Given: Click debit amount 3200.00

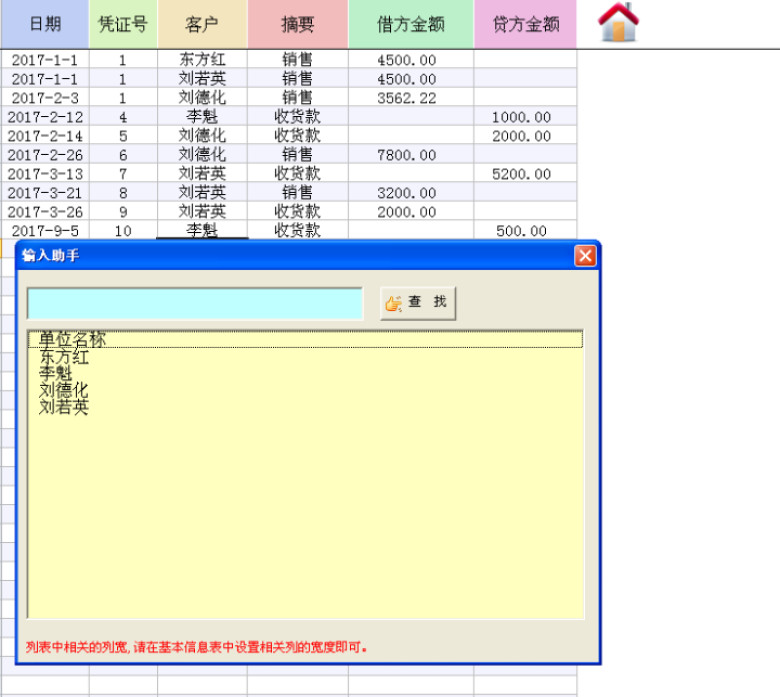Looking at the screenshot, I should (411, 193).
